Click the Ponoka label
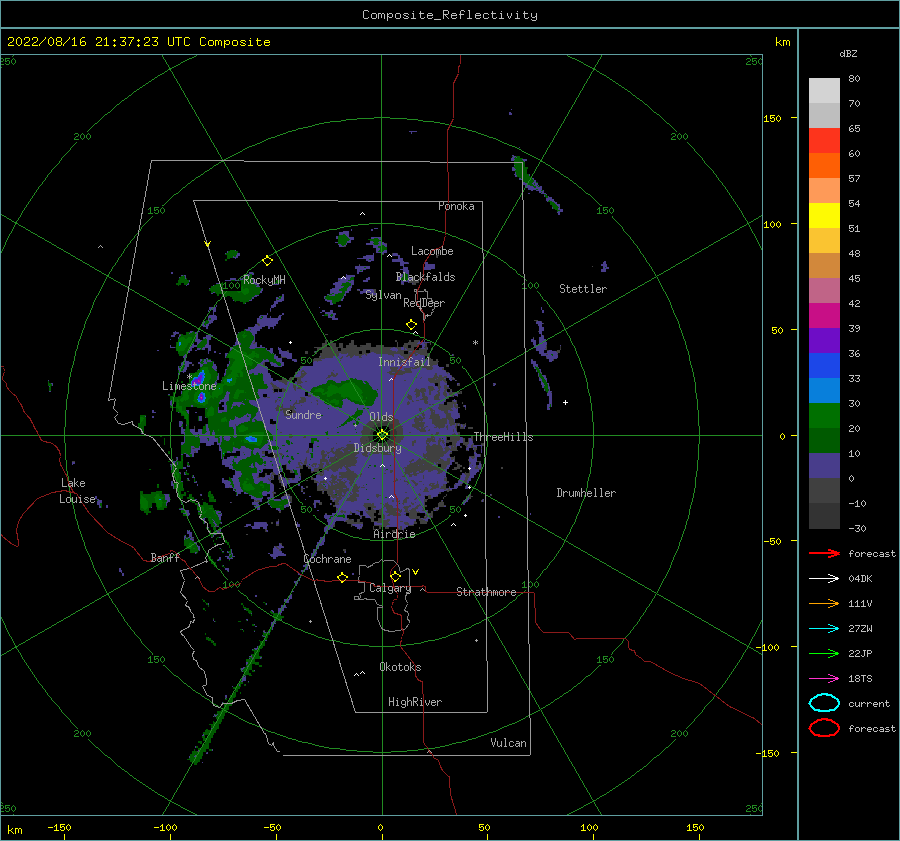This screenshot has width=900, height=841. [x=456, y=206]
